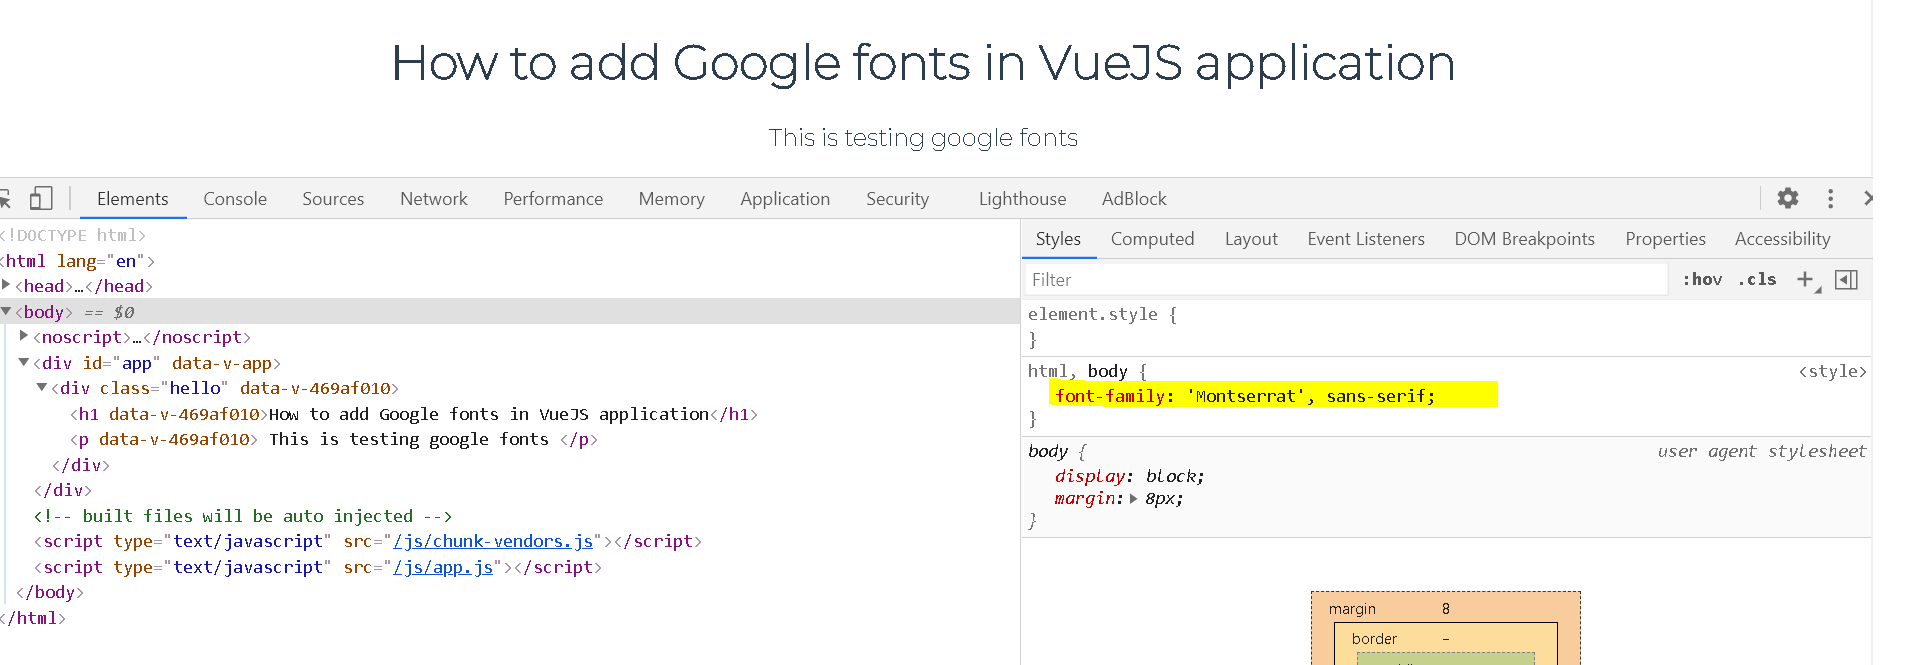Toggle the computed styles sidebar icon
This screenshot has width=1916, height=665.
[x=1847, y=279]
